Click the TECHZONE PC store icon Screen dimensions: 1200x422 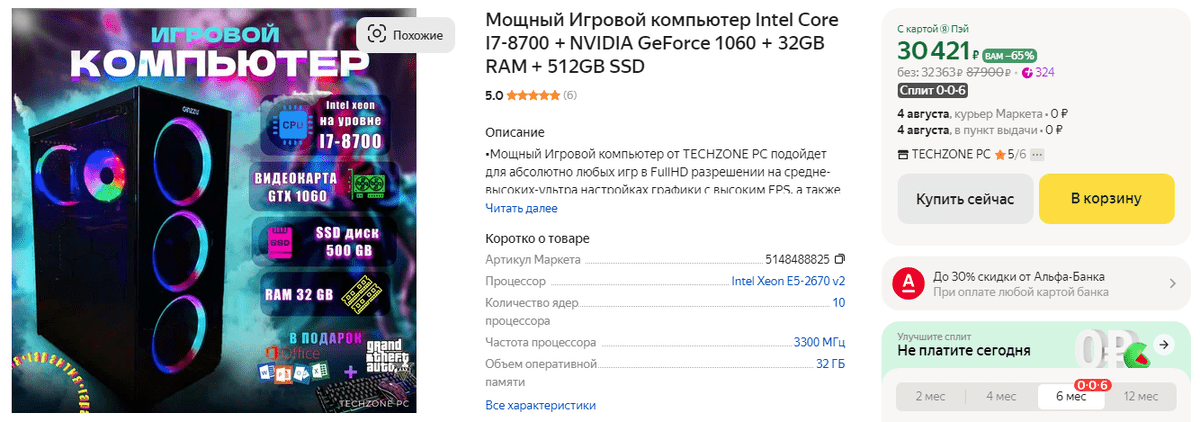pyautogui.click(x=903, y=155)
